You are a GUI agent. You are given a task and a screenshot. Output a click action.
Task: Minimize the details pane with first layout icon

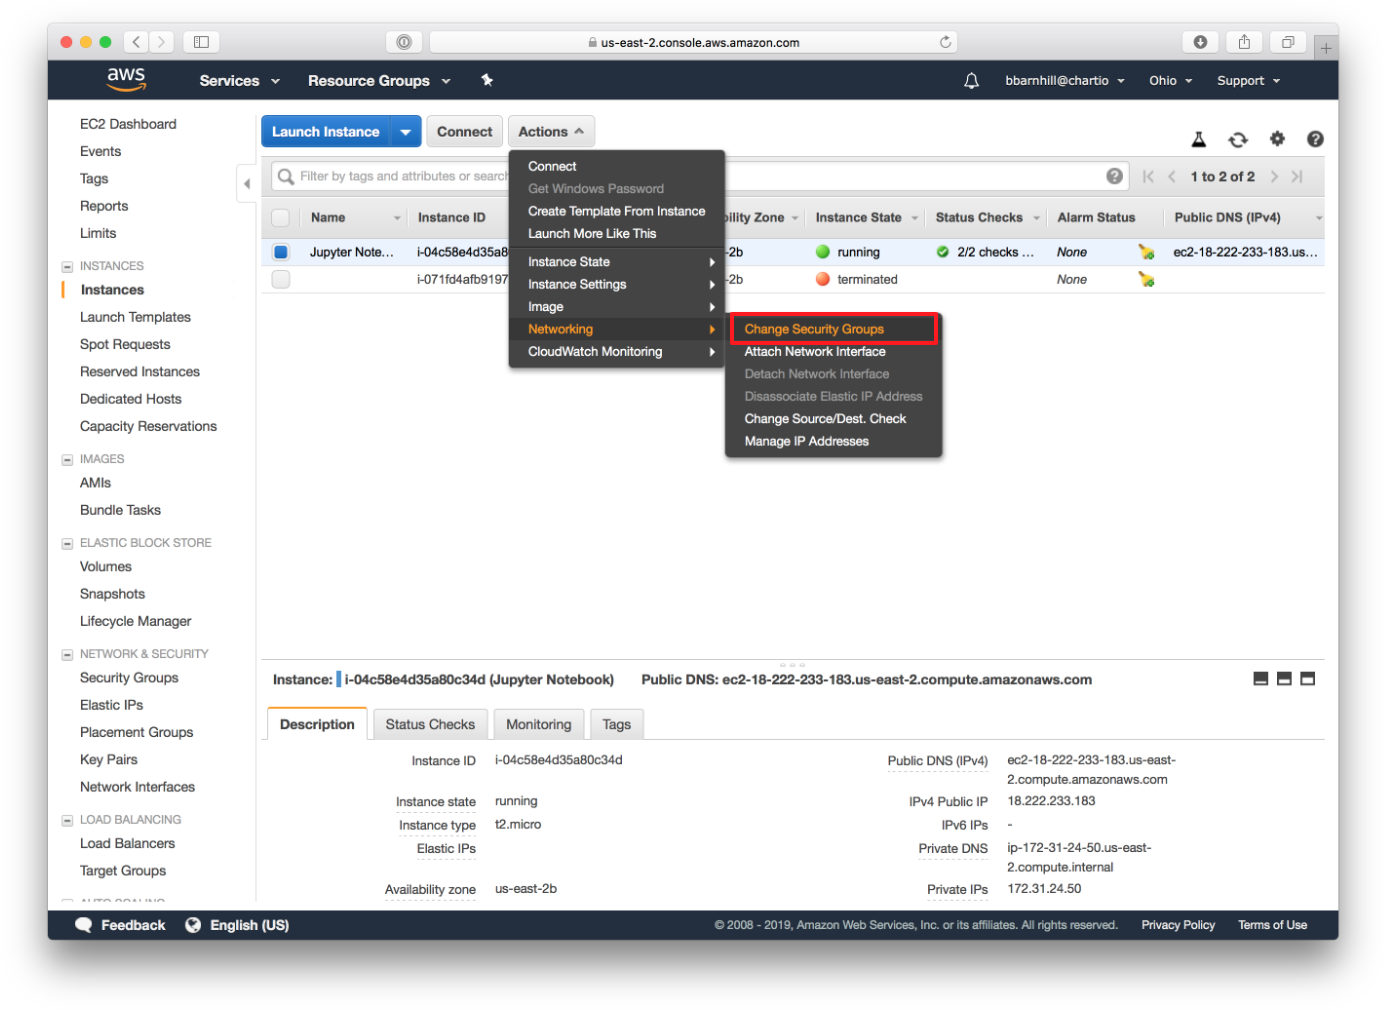pos(1260,679)
